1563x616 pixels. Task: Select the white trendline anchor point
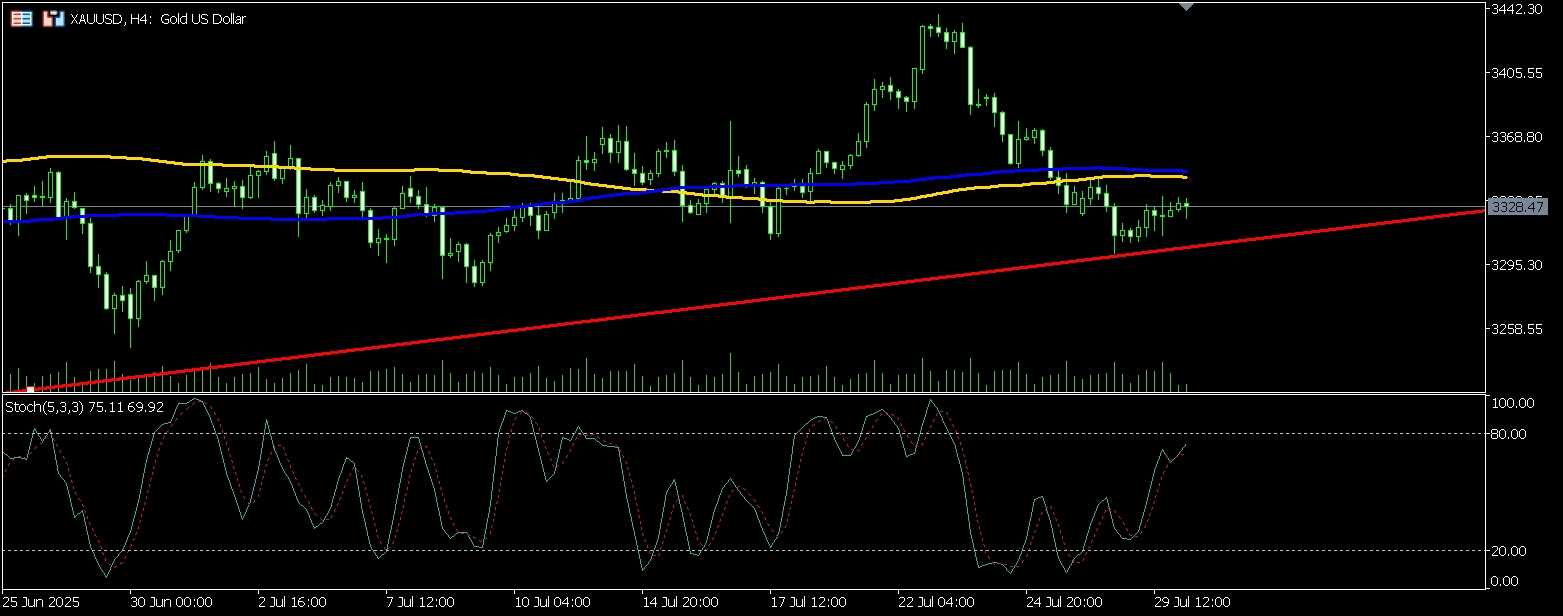(31, 389)
